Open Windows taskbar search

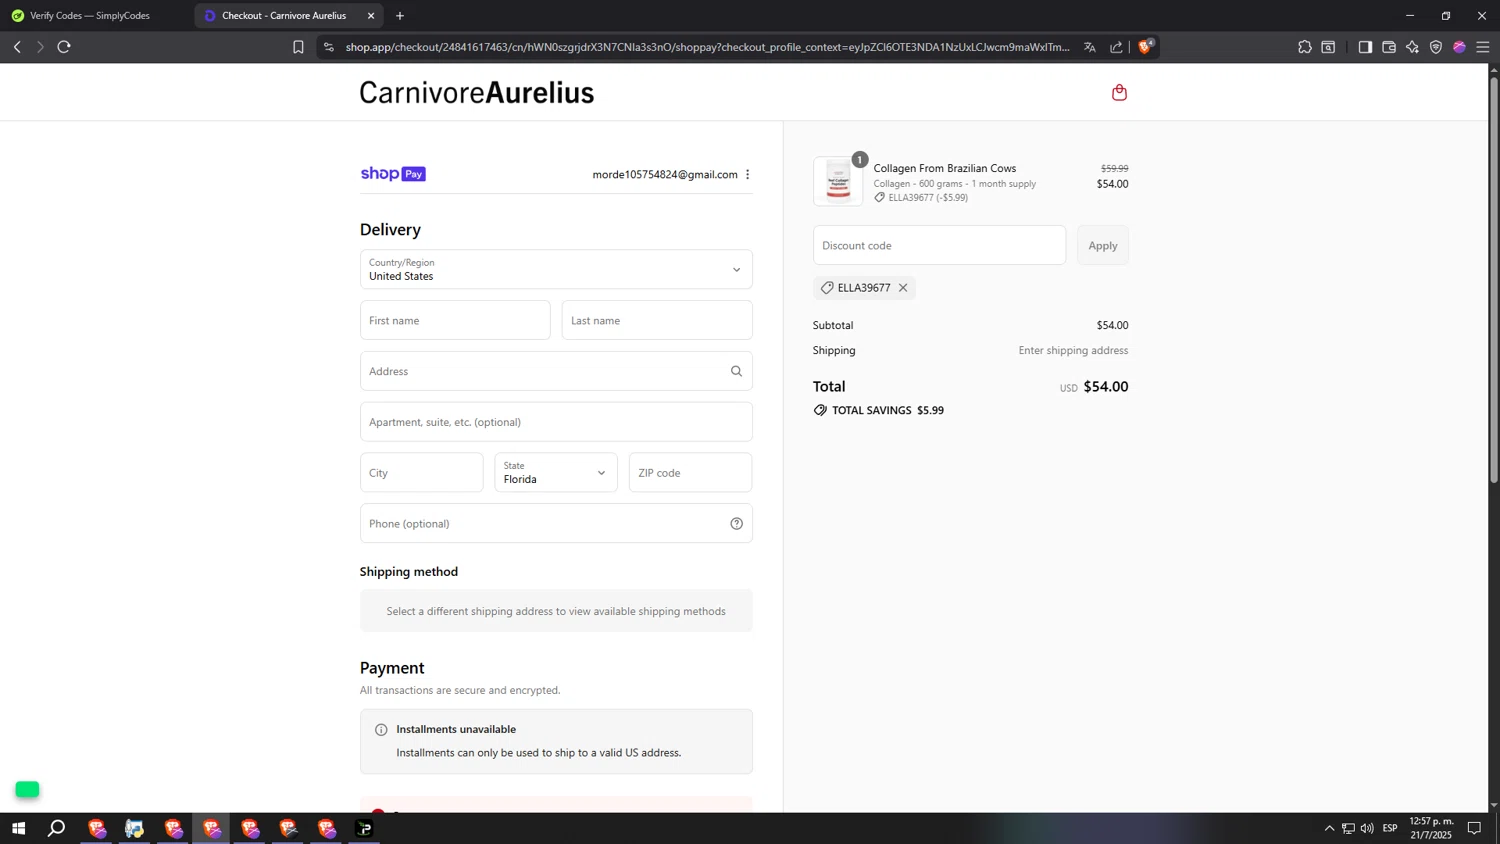[x=57, y=828]
